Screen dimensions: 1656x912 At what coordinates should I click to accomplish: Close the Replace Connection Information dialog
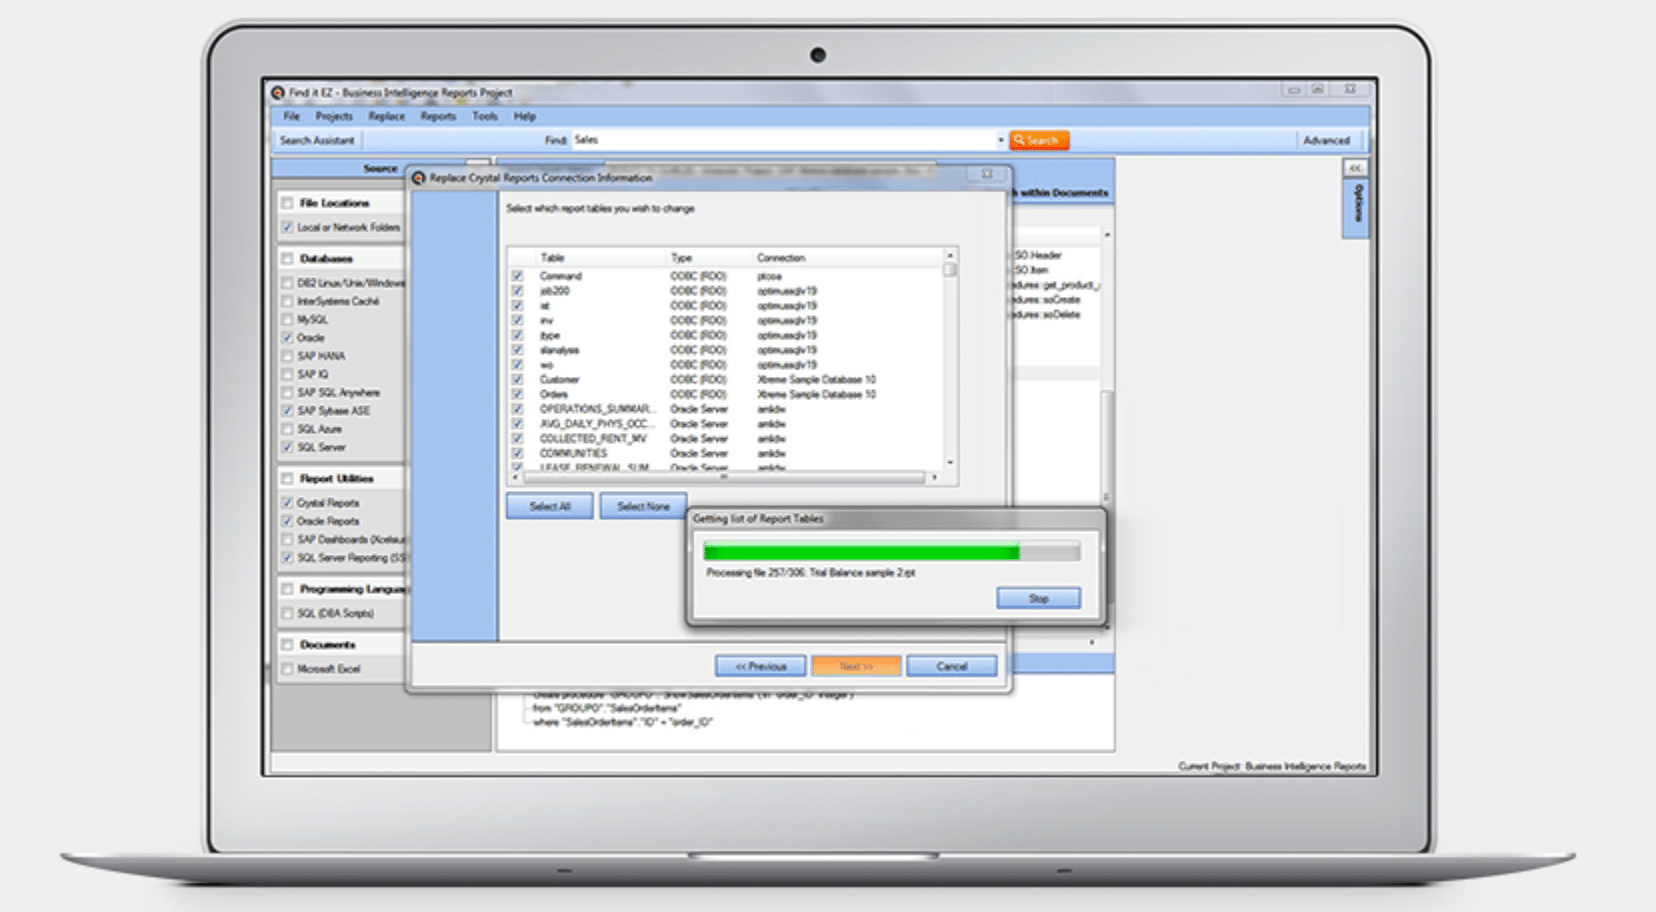pos(986,174)
